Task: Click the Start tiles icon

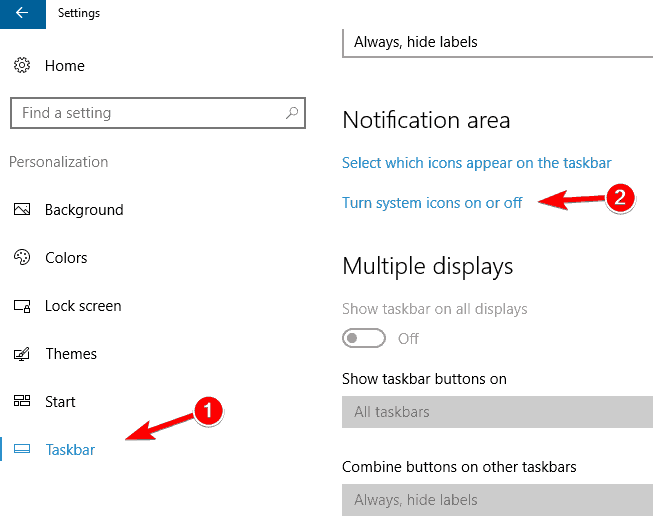Action: (x=22, y=402)
